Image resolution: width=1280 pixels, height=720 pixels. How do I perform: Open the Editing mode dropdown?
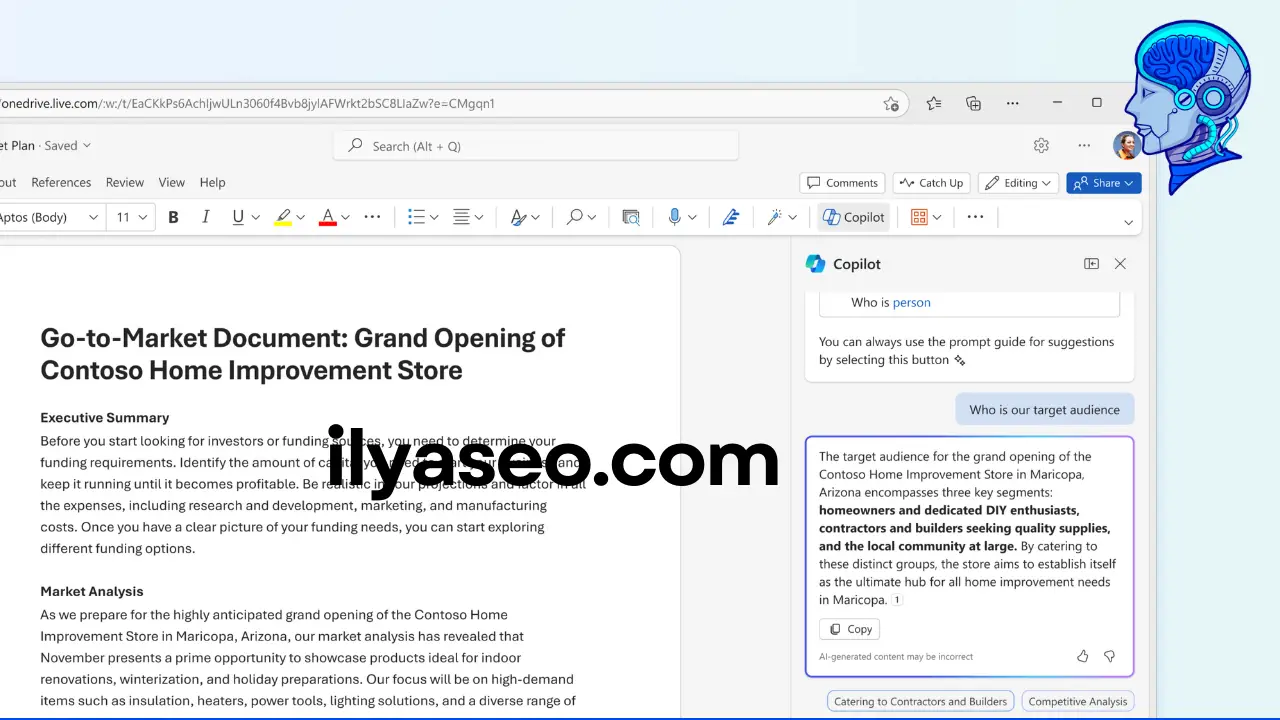pos(1019,183)
